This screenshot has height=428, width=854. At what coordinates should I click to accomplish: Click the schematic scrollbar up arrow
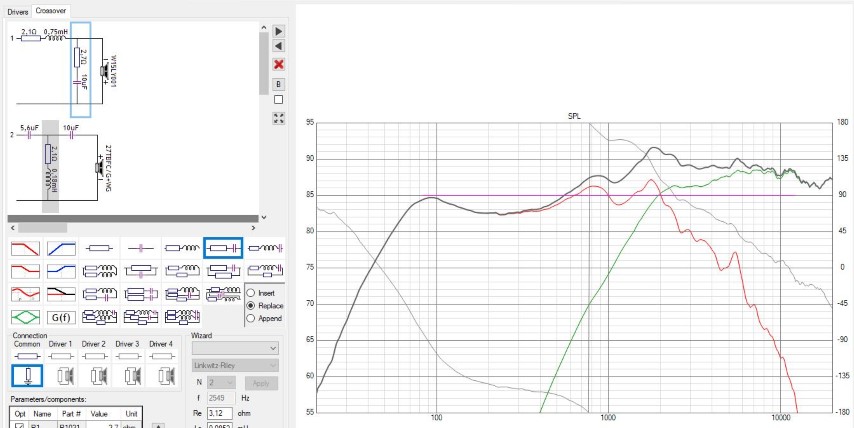click(264, 28)
